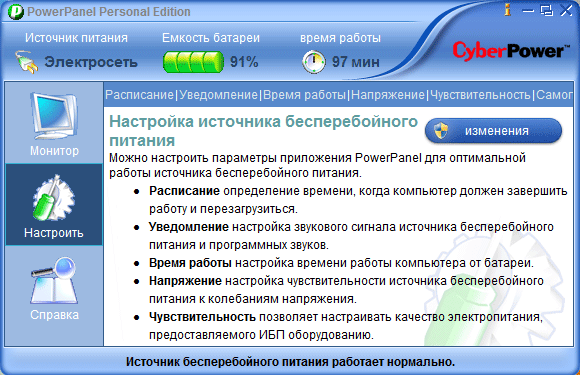
Task: Click the PowerPanel logo icon in title bar
Action: (x=16, y=12)
